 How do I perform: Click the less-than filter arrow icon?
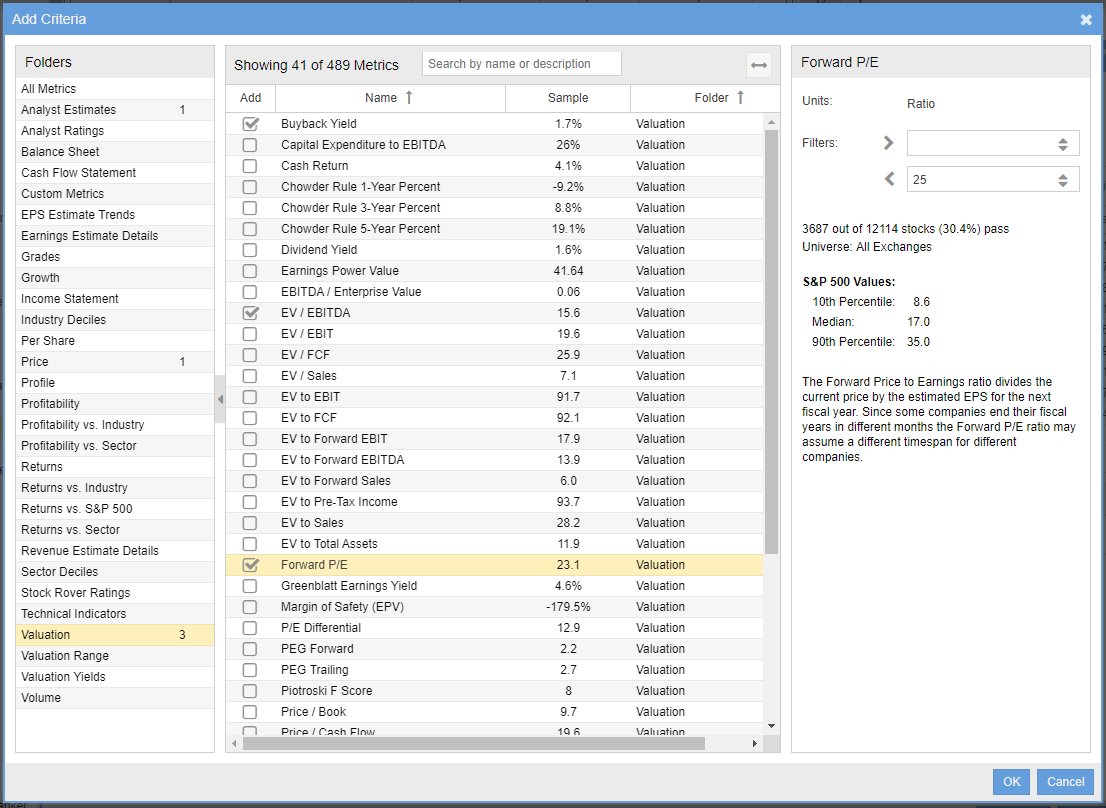888,179
